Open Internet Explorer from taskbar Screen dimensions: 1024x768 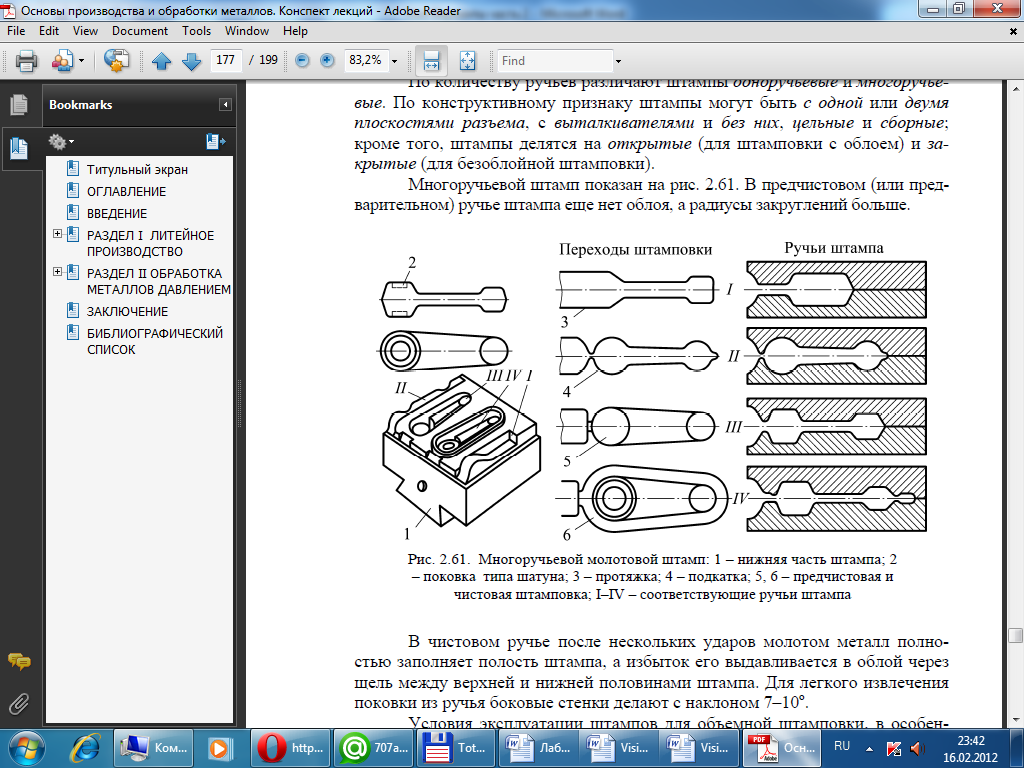point(86,748)
